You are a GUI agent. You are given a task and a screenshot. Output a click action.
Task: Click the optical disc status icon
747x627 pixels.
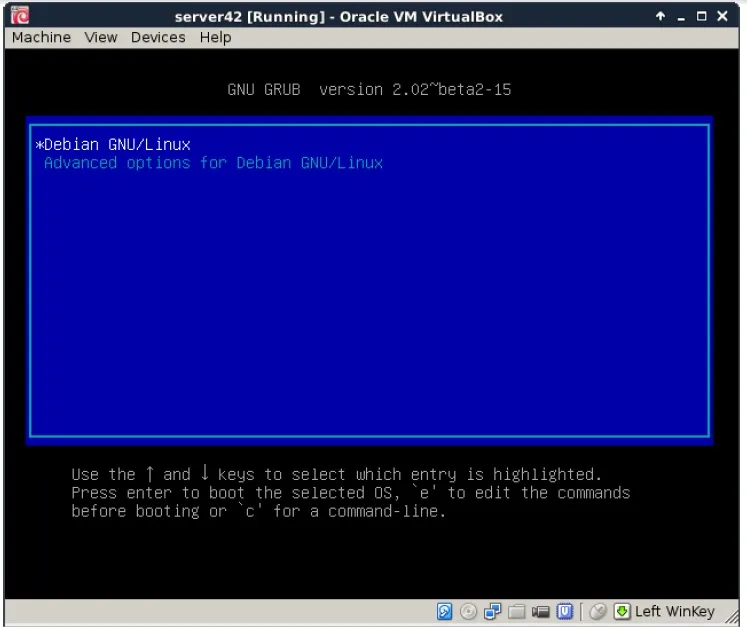tap(468, 611)
